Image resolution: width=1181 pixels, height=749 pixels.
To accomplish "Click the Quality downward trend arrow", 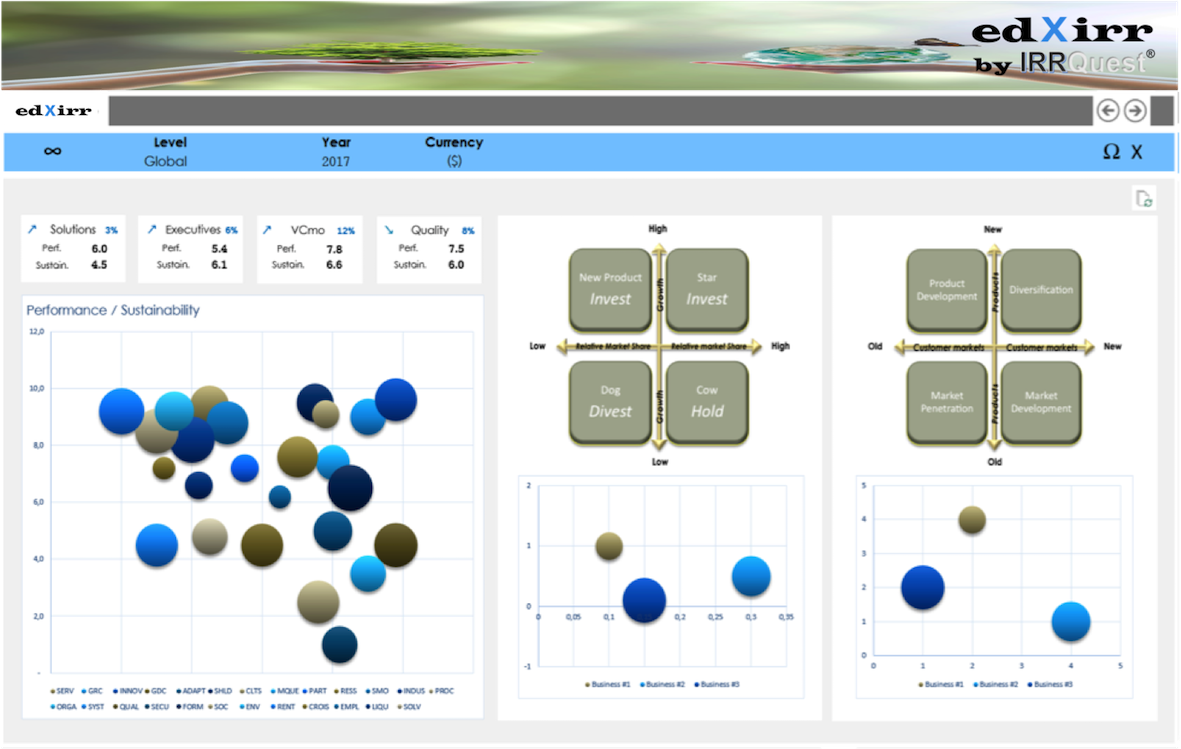I will tap(389, 230).
